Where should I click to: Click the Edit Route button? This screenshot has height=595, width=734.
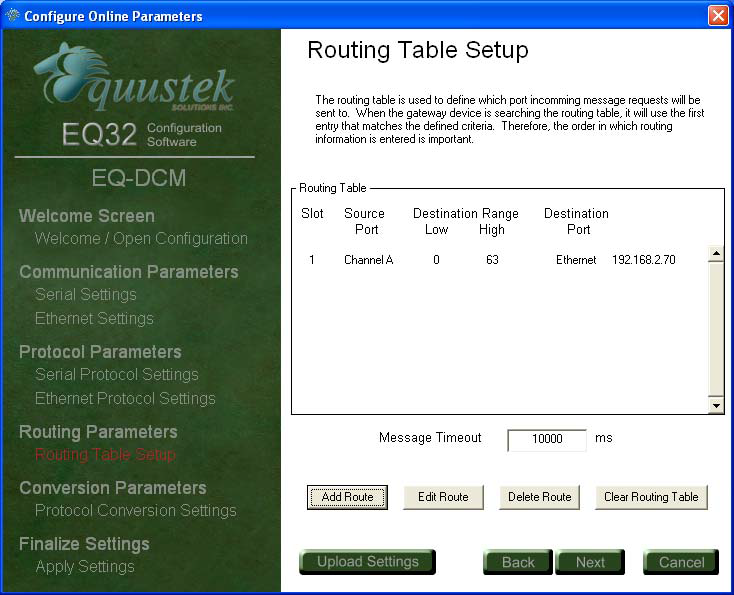pyautogui.click(x=443, y=497)
